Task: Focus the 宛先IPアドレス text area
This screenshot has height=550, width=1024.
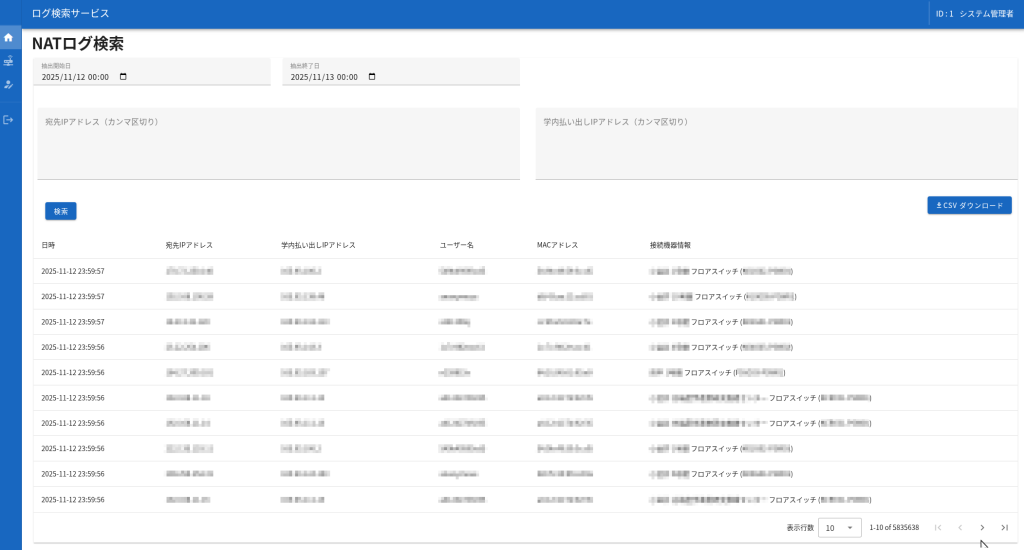Action: (x=278, y=143)
